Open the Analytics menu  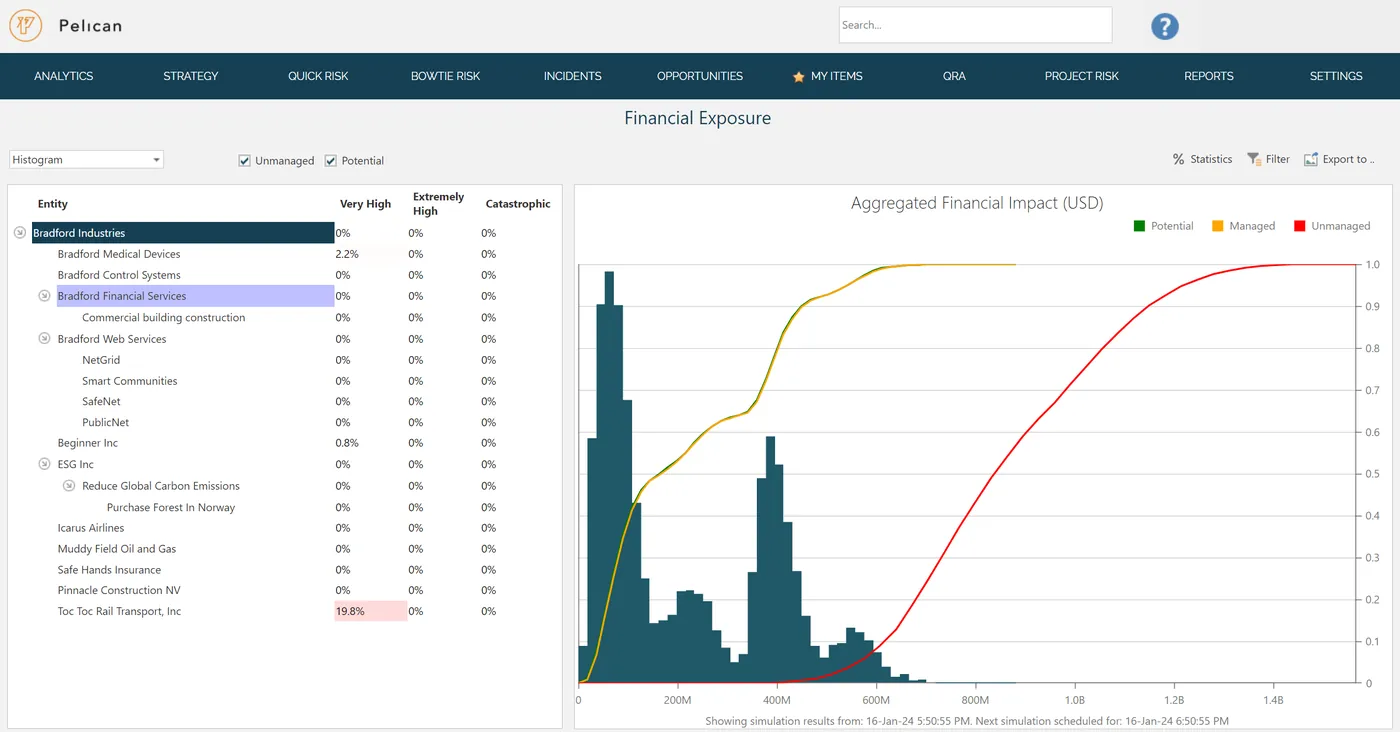(64, 76)
